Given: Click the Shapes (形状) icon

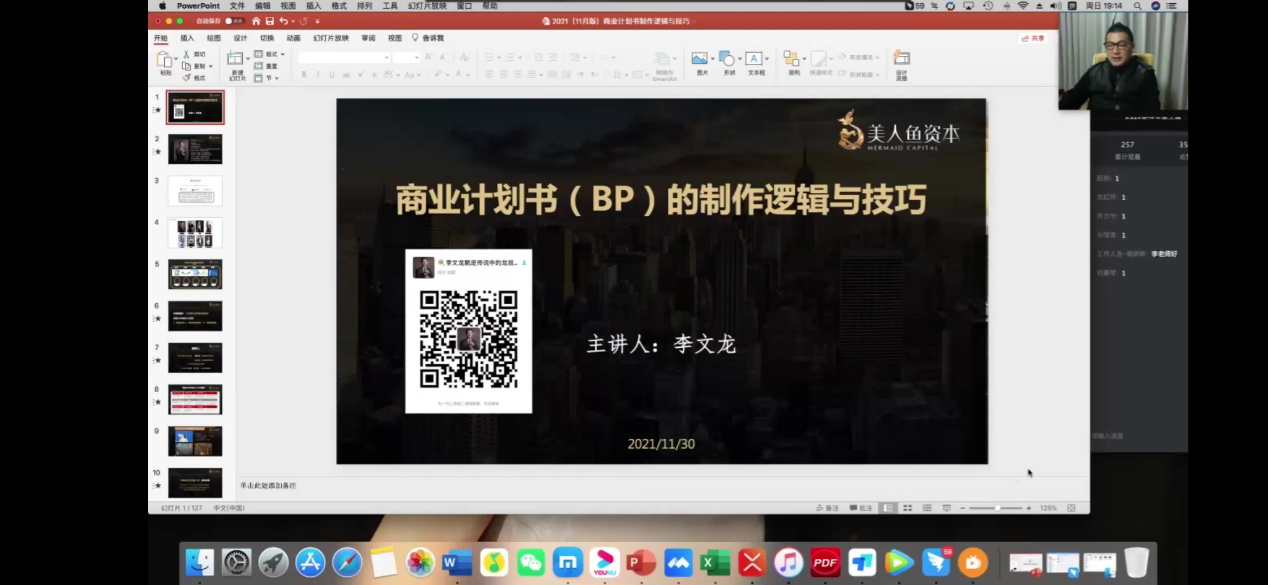Looking at the screenshot, I should click(728, 60).
